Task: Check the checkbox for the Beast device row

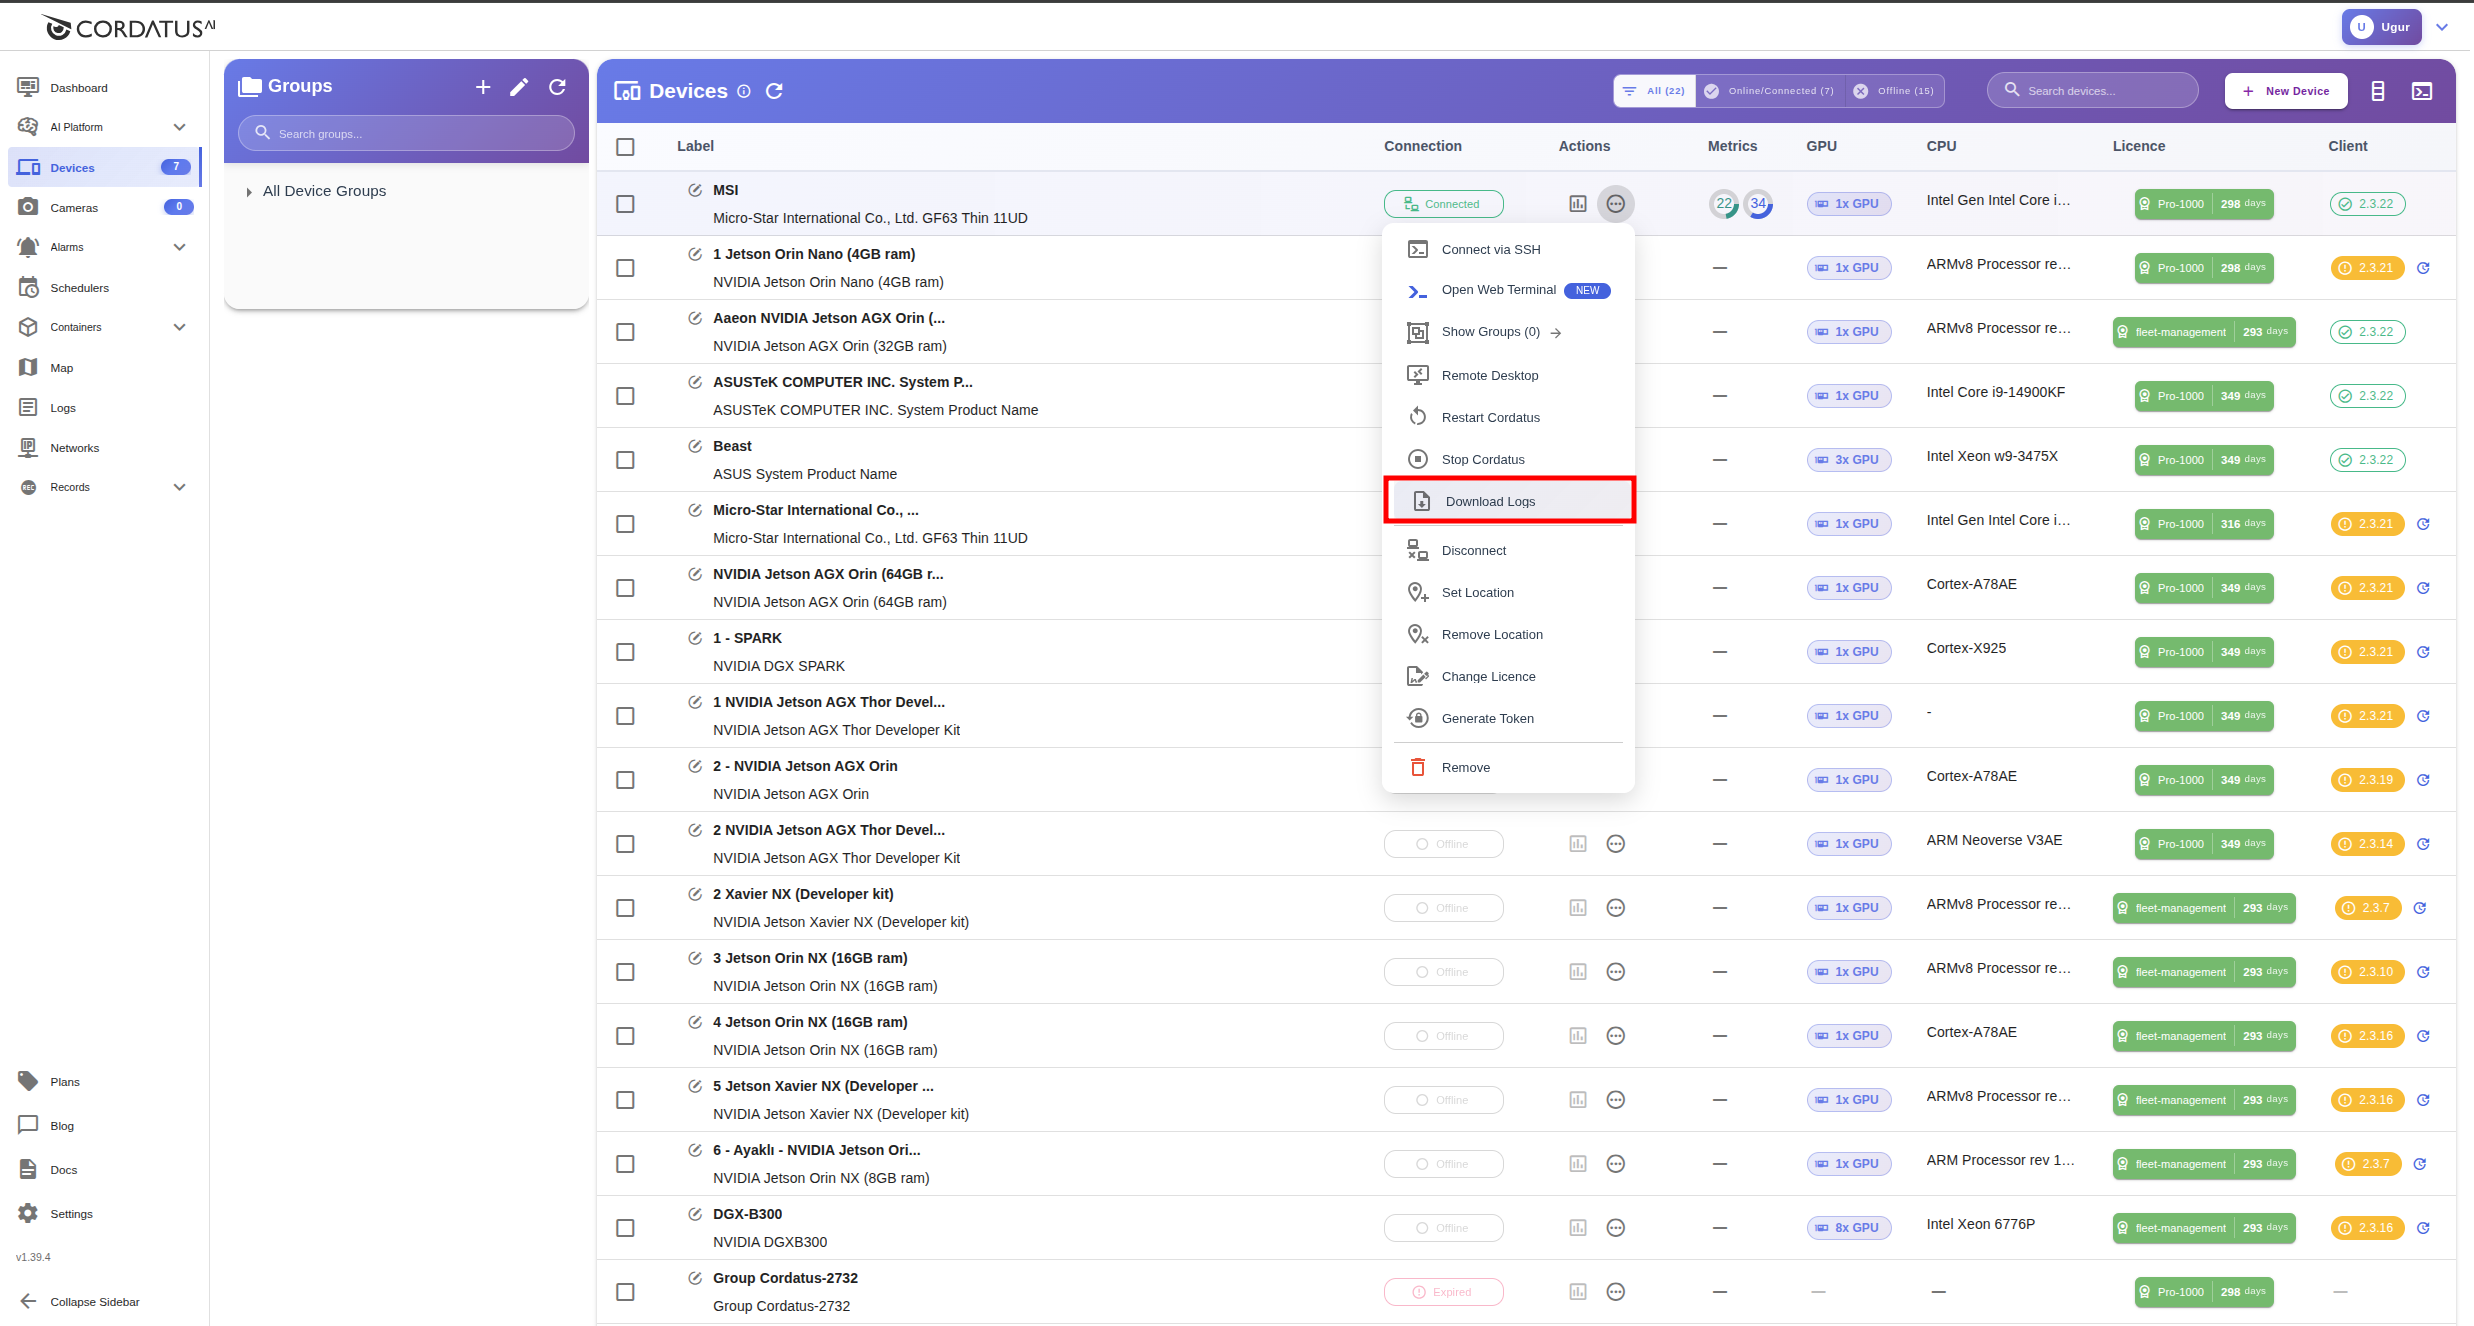Action: [x=625, y=459]
